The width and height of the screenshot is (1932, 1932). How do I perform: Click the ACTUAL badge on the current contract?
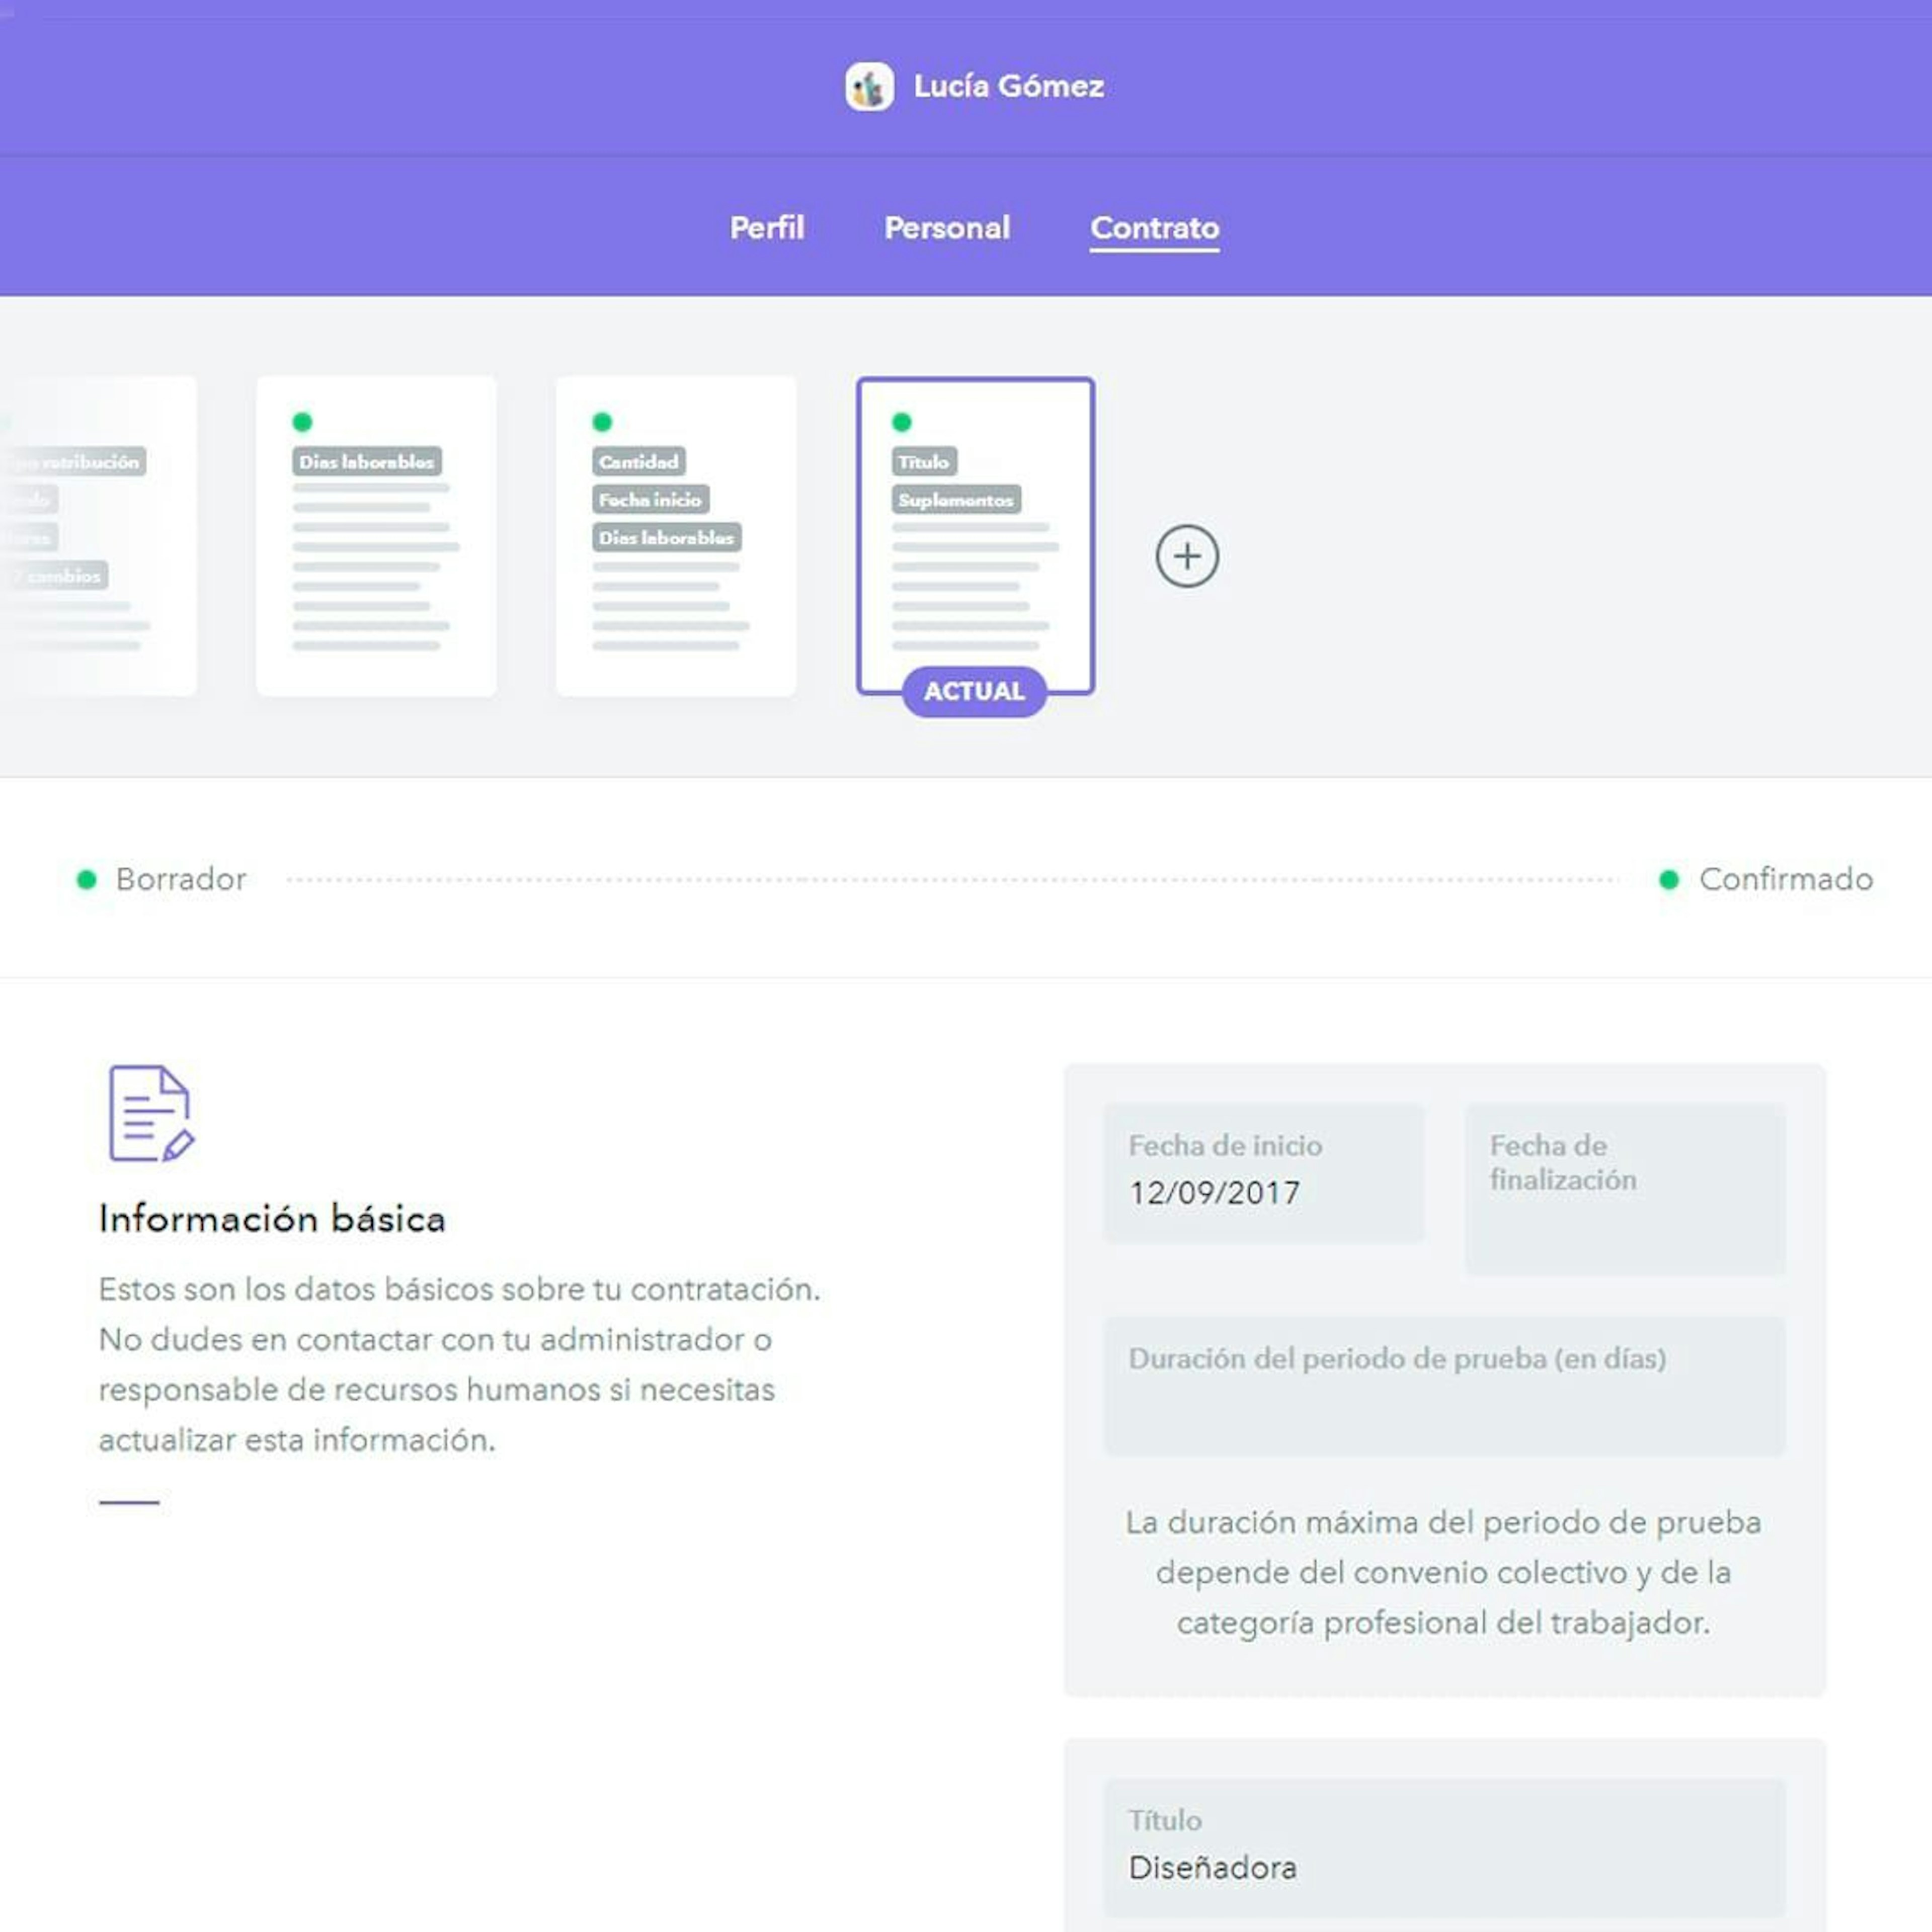(974, 691)
